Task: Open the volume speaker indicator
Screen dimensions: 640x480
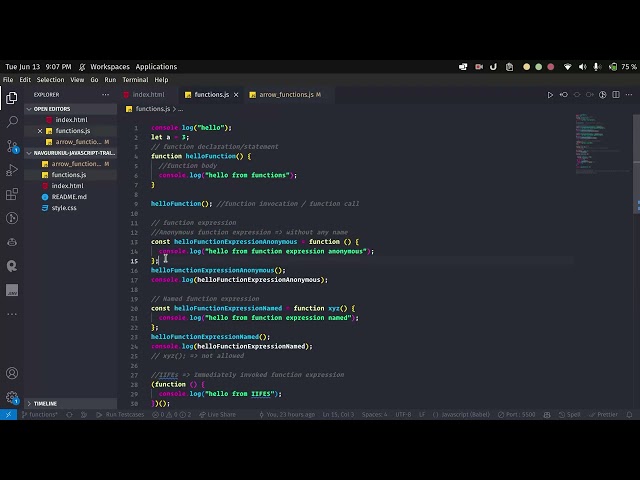Action: coord(582,67)
